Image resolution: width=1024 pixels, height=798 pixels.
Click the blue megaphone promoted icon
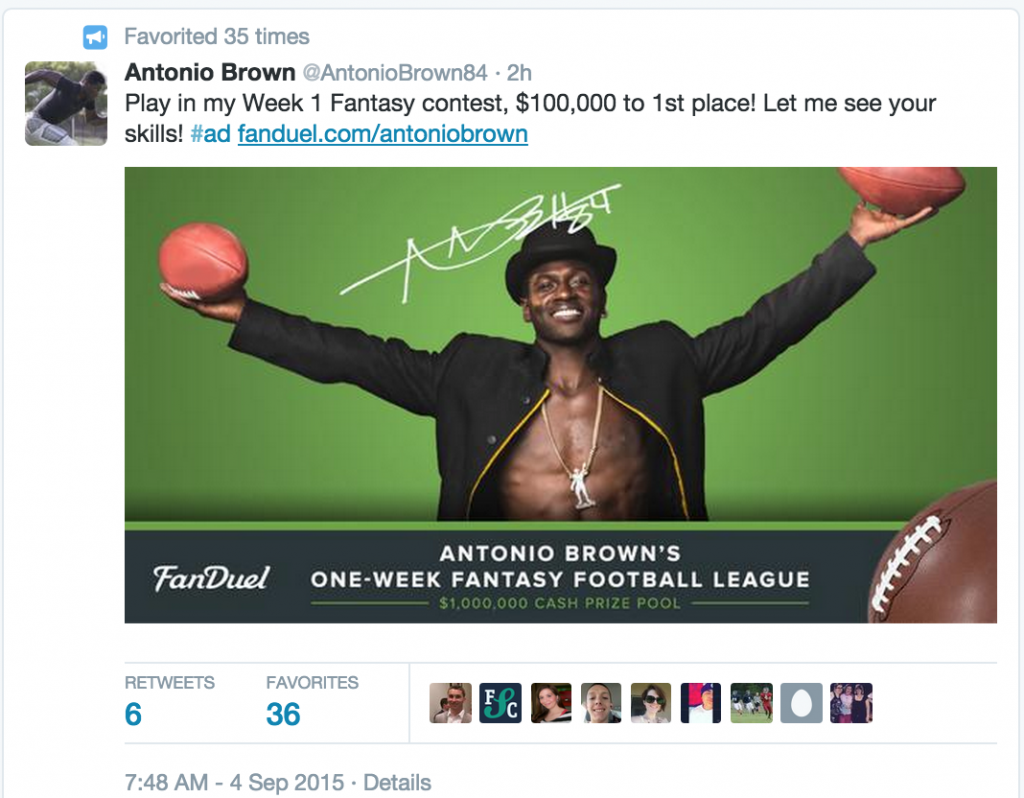pos(95,37)
